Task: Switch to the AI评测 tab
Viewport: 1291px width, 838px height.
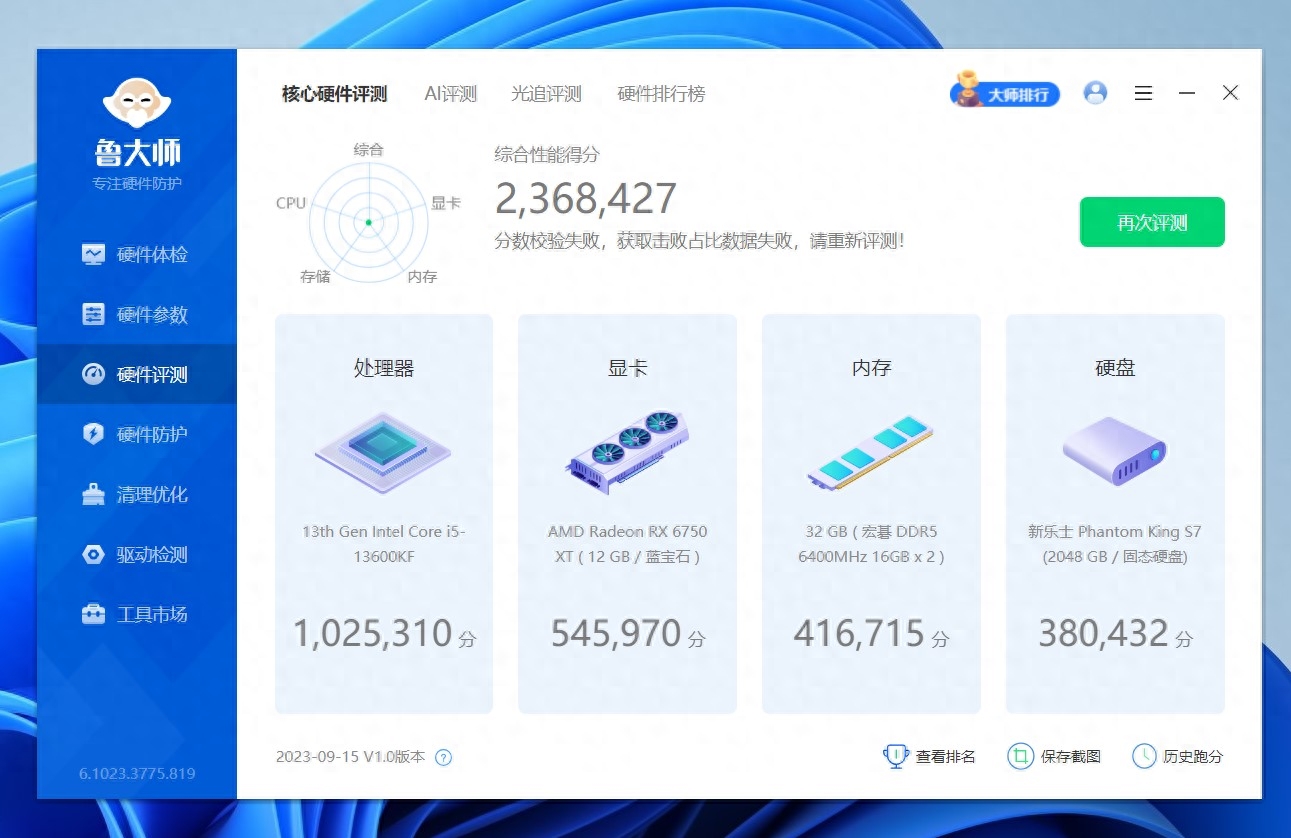Action: tap(451, 94)
